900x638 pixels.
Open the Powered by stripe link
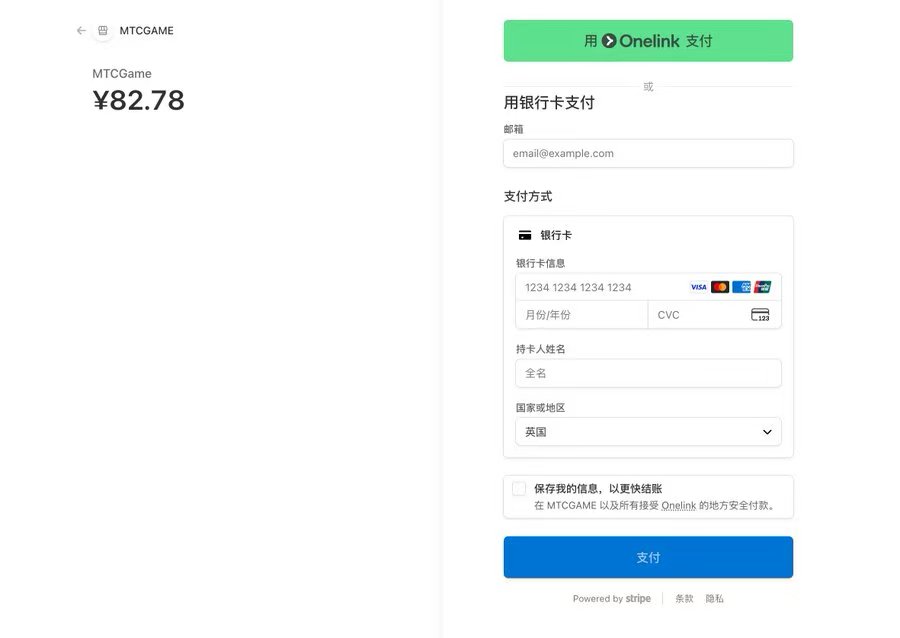[x=611, y=598]
